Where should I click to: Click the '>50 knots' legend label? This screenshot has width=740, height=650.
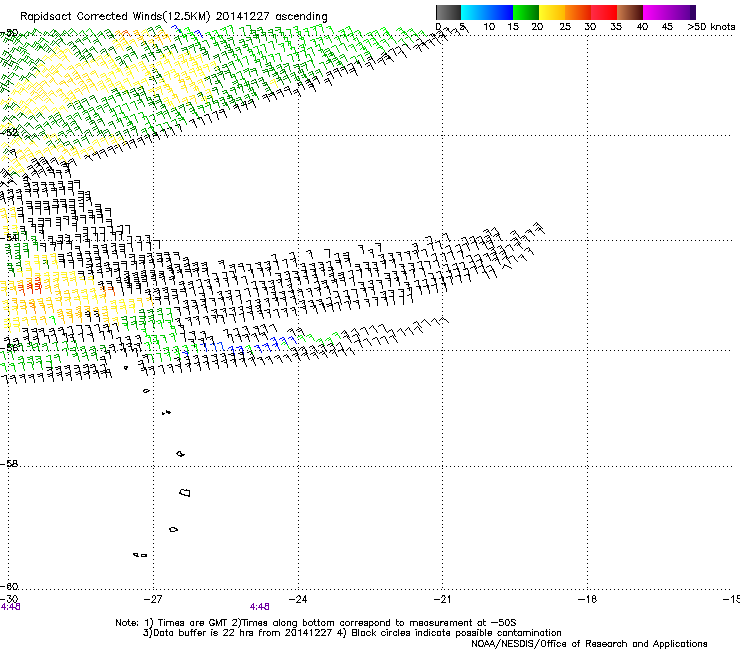[x=711, y=27]
